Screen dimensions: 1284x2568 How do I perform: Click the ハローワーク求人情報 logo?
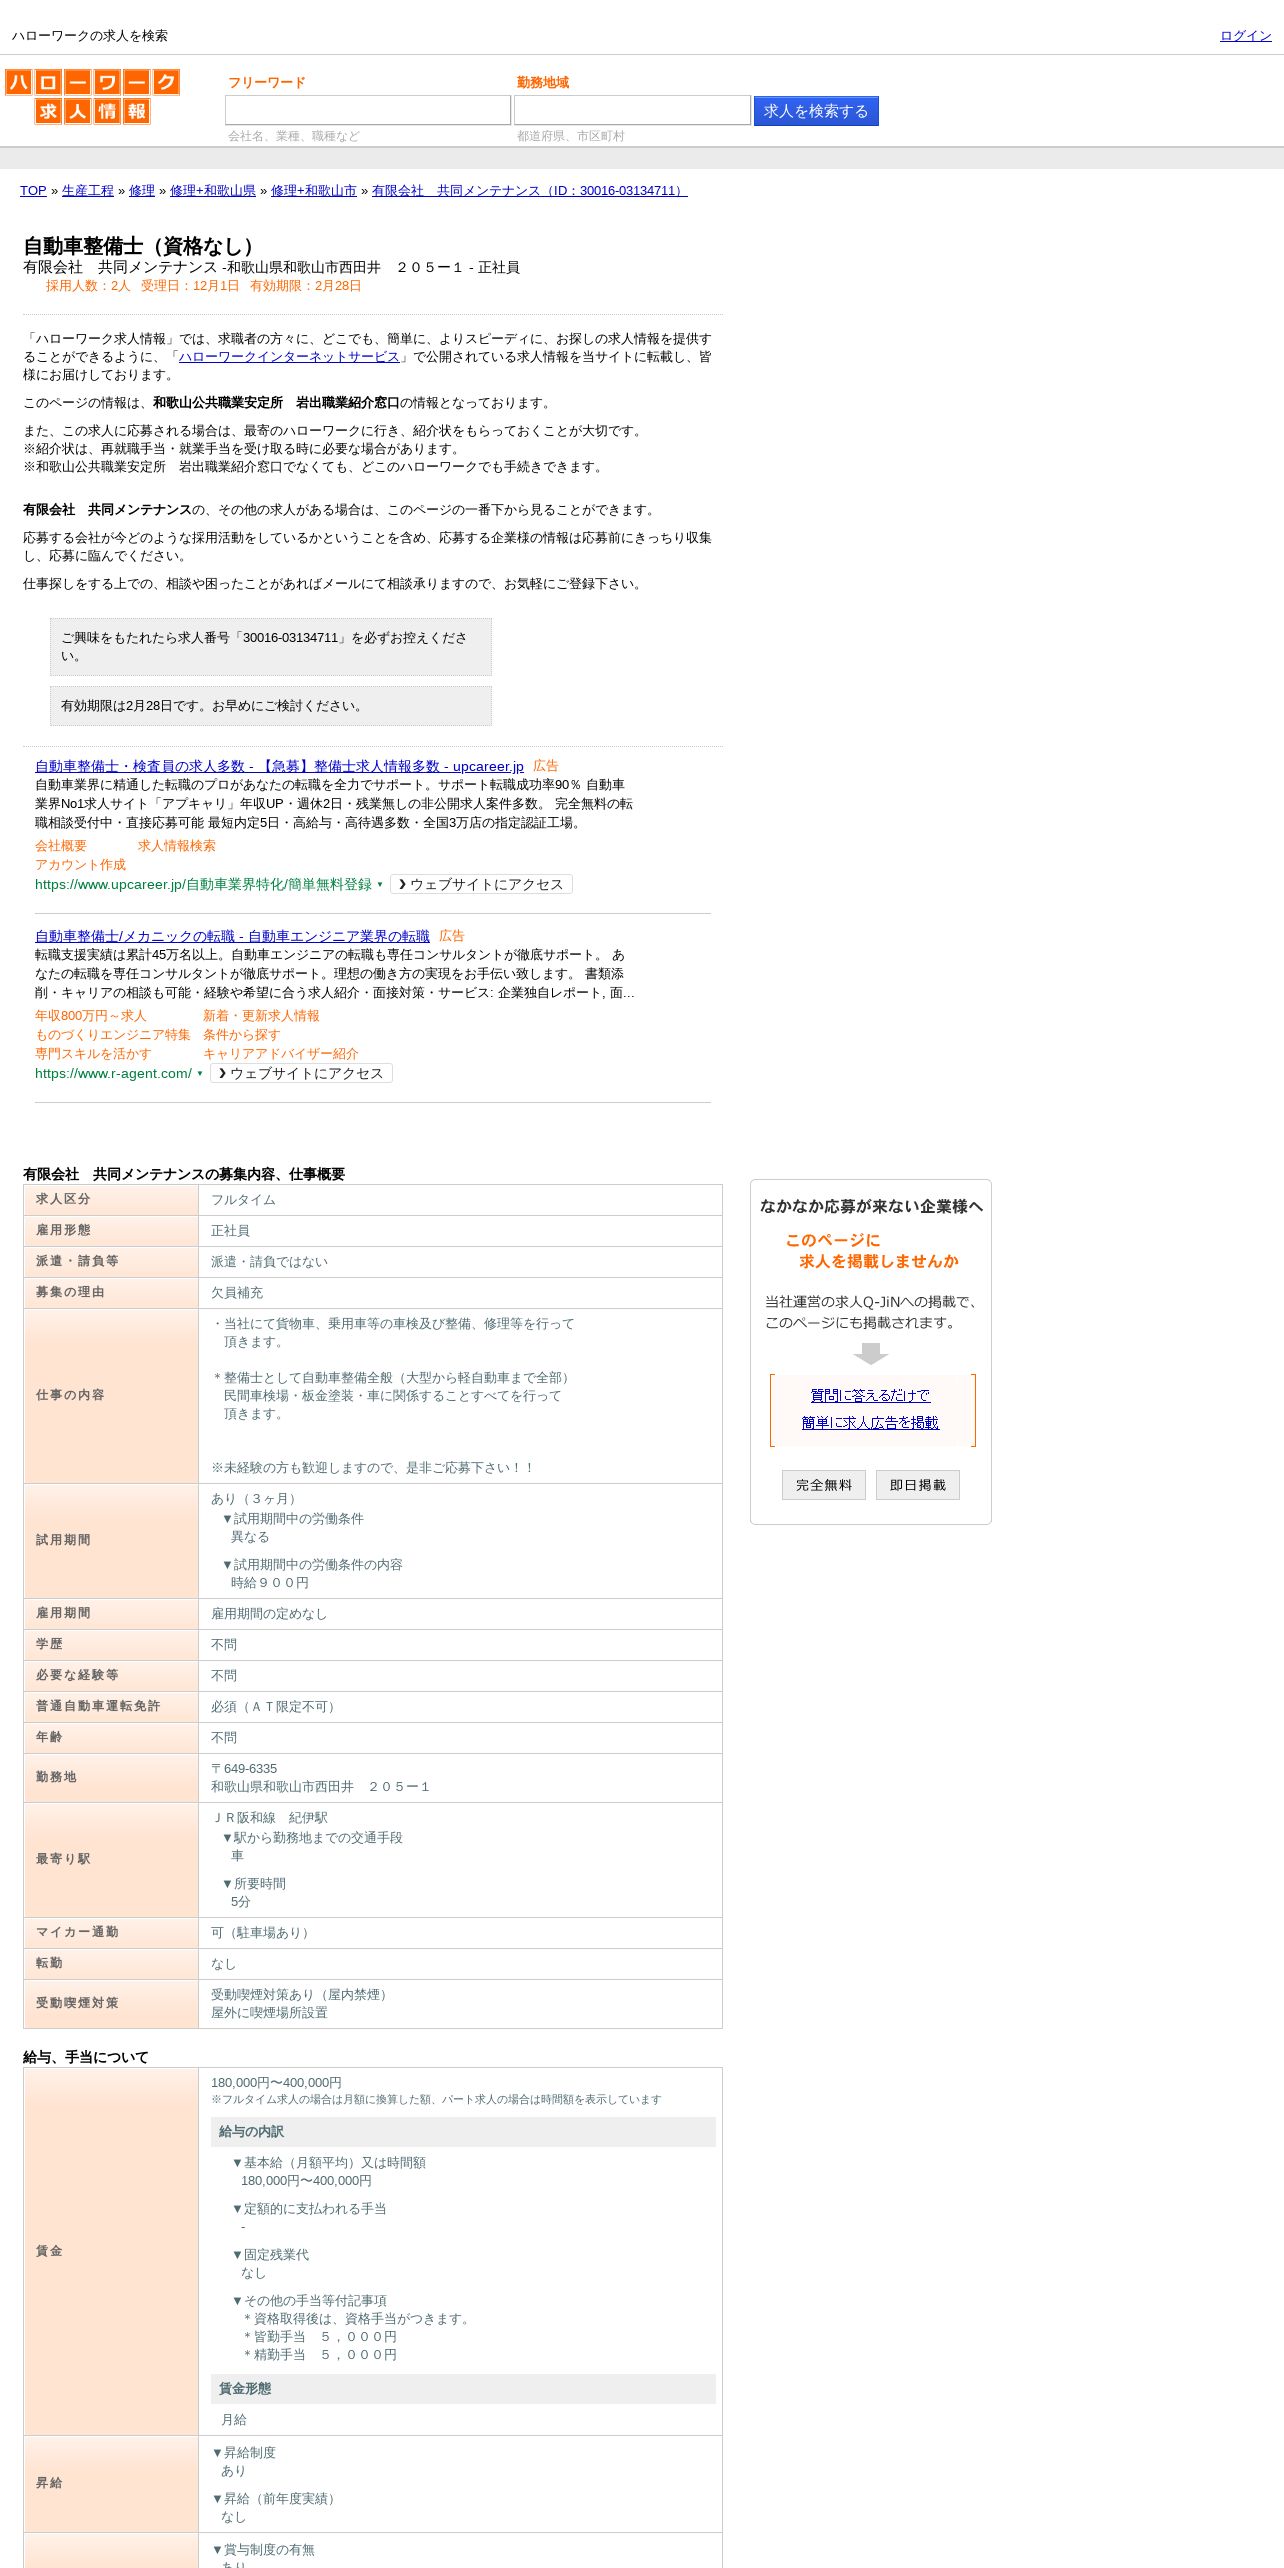[x=92, y=96]
